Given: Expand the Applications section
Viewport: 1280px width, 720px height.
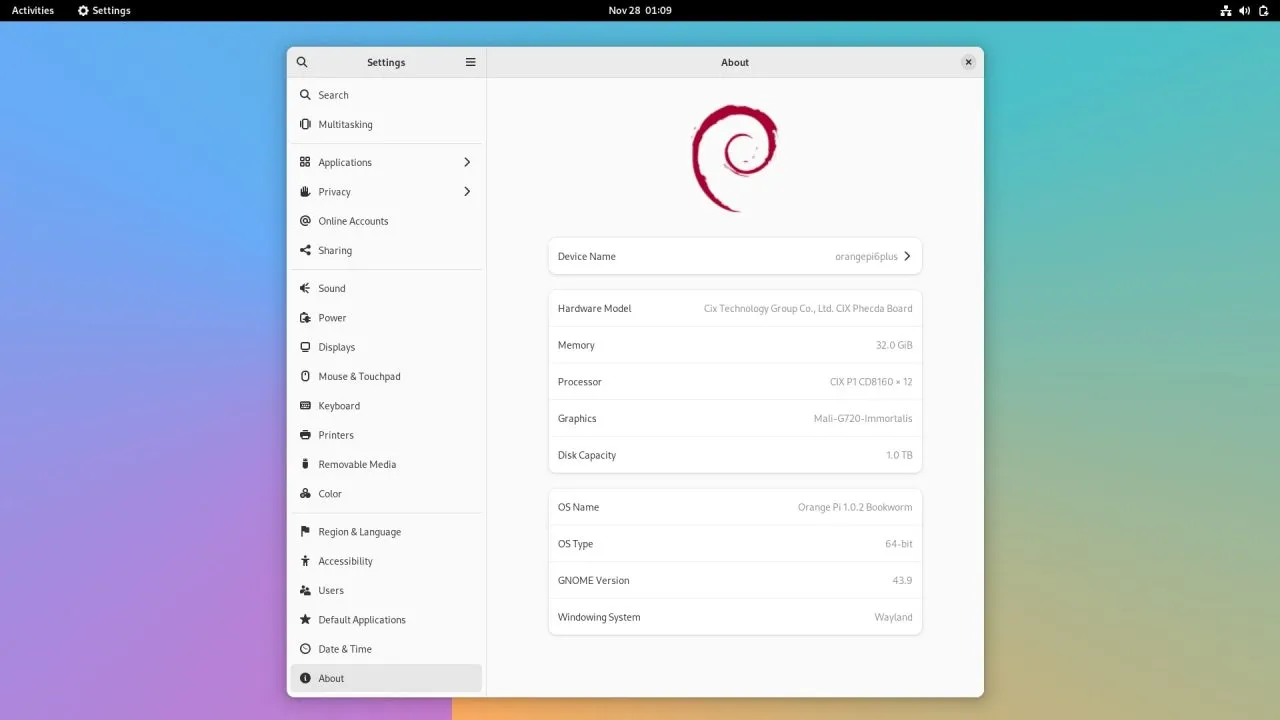Looking at the screenshot, I should tap(466, 162).
